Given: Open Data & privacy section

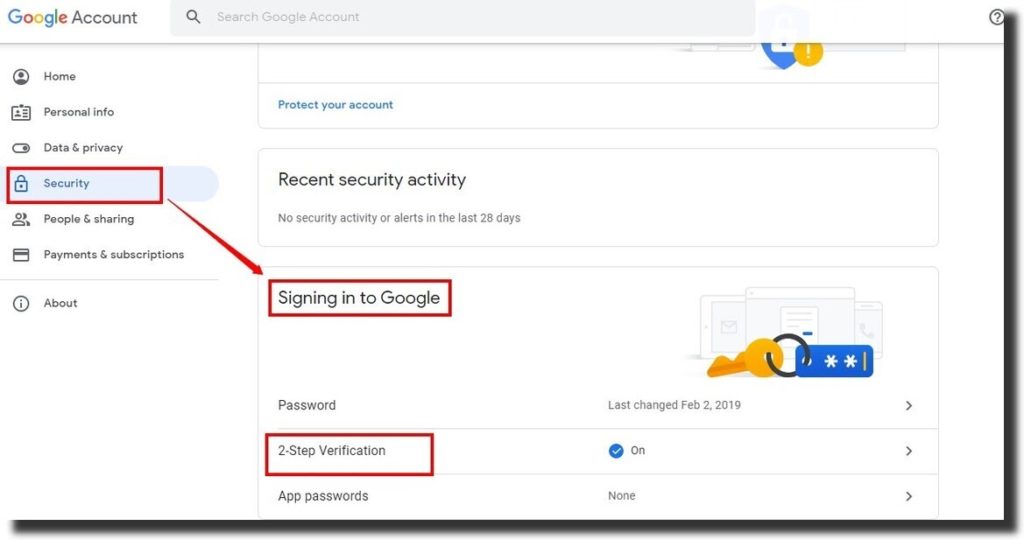Looking at the screenshot, I should tap(83, 148).
